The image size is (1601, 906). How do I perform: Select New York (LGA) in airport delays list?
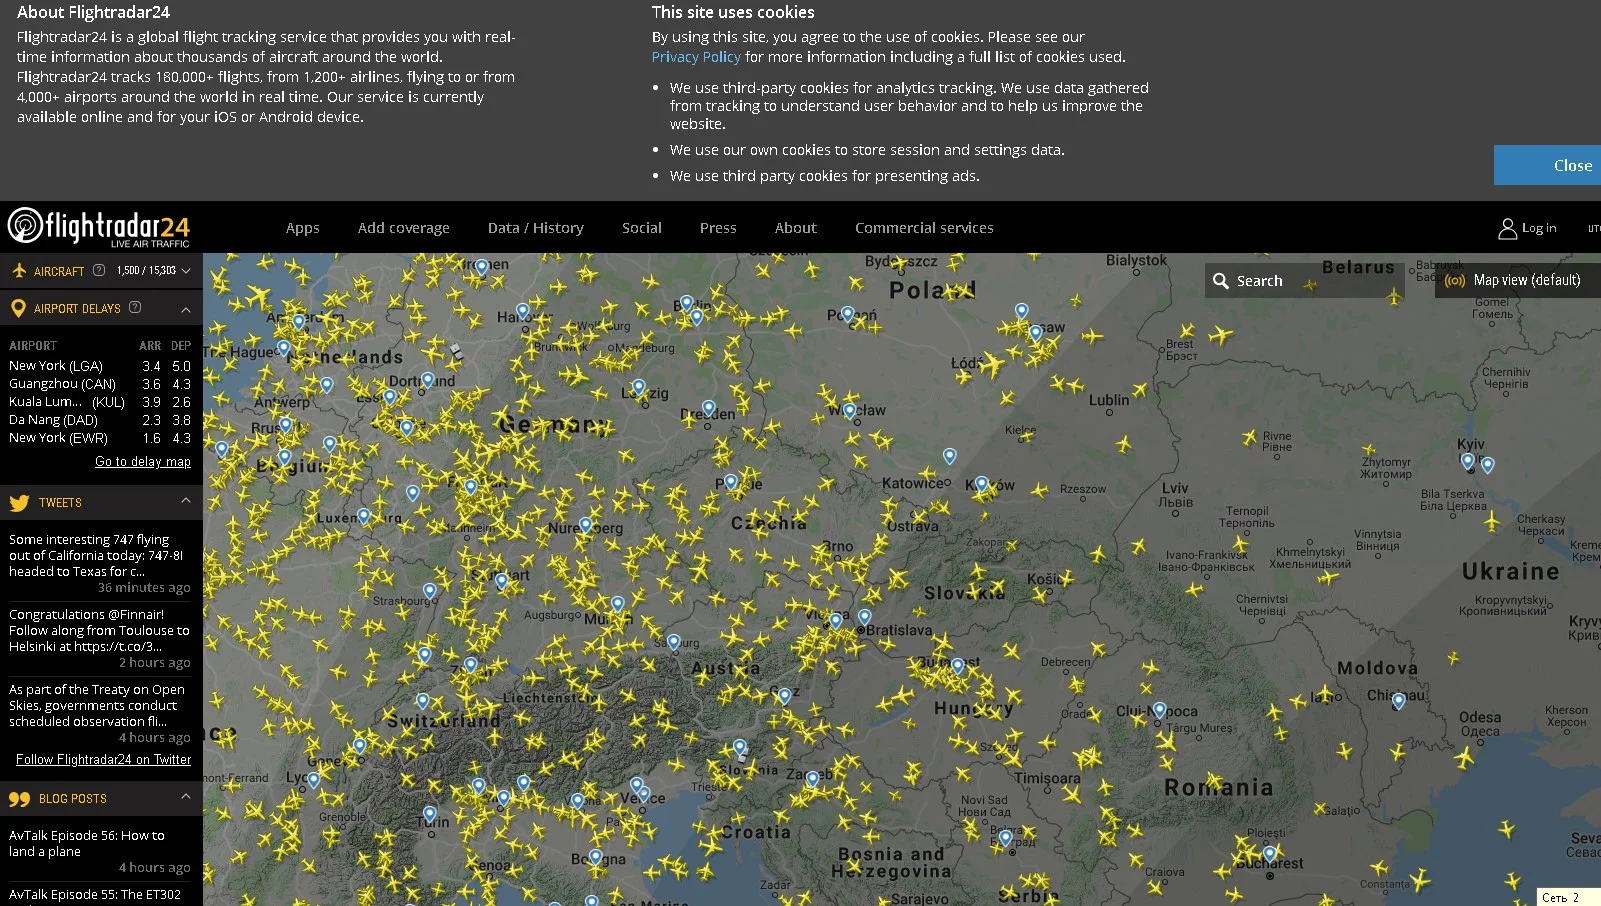(x=56, y=366)
